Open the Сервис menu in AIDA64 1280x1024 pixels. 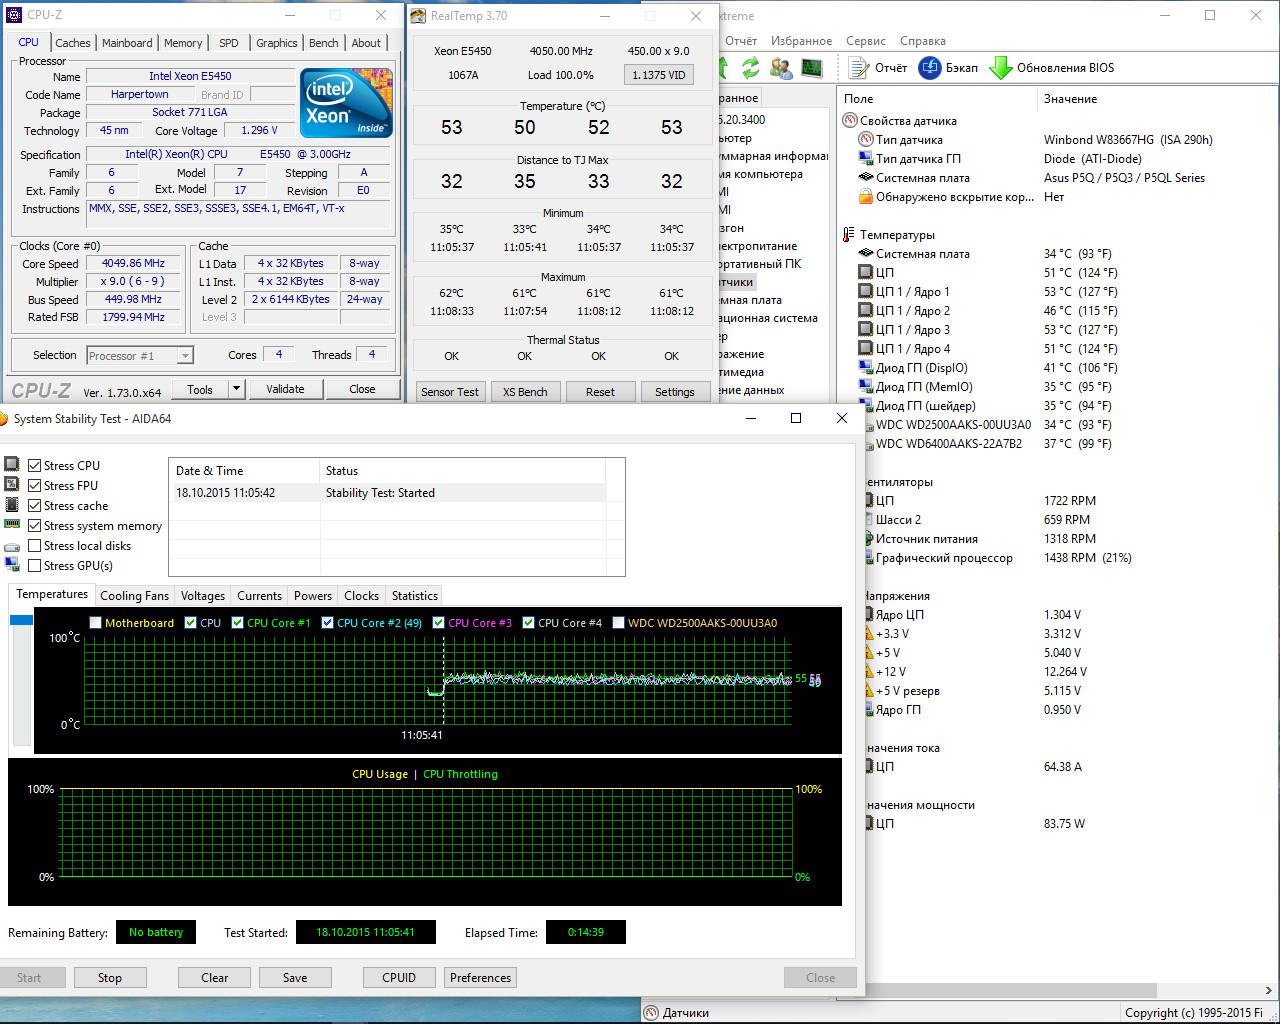point(866,41)
